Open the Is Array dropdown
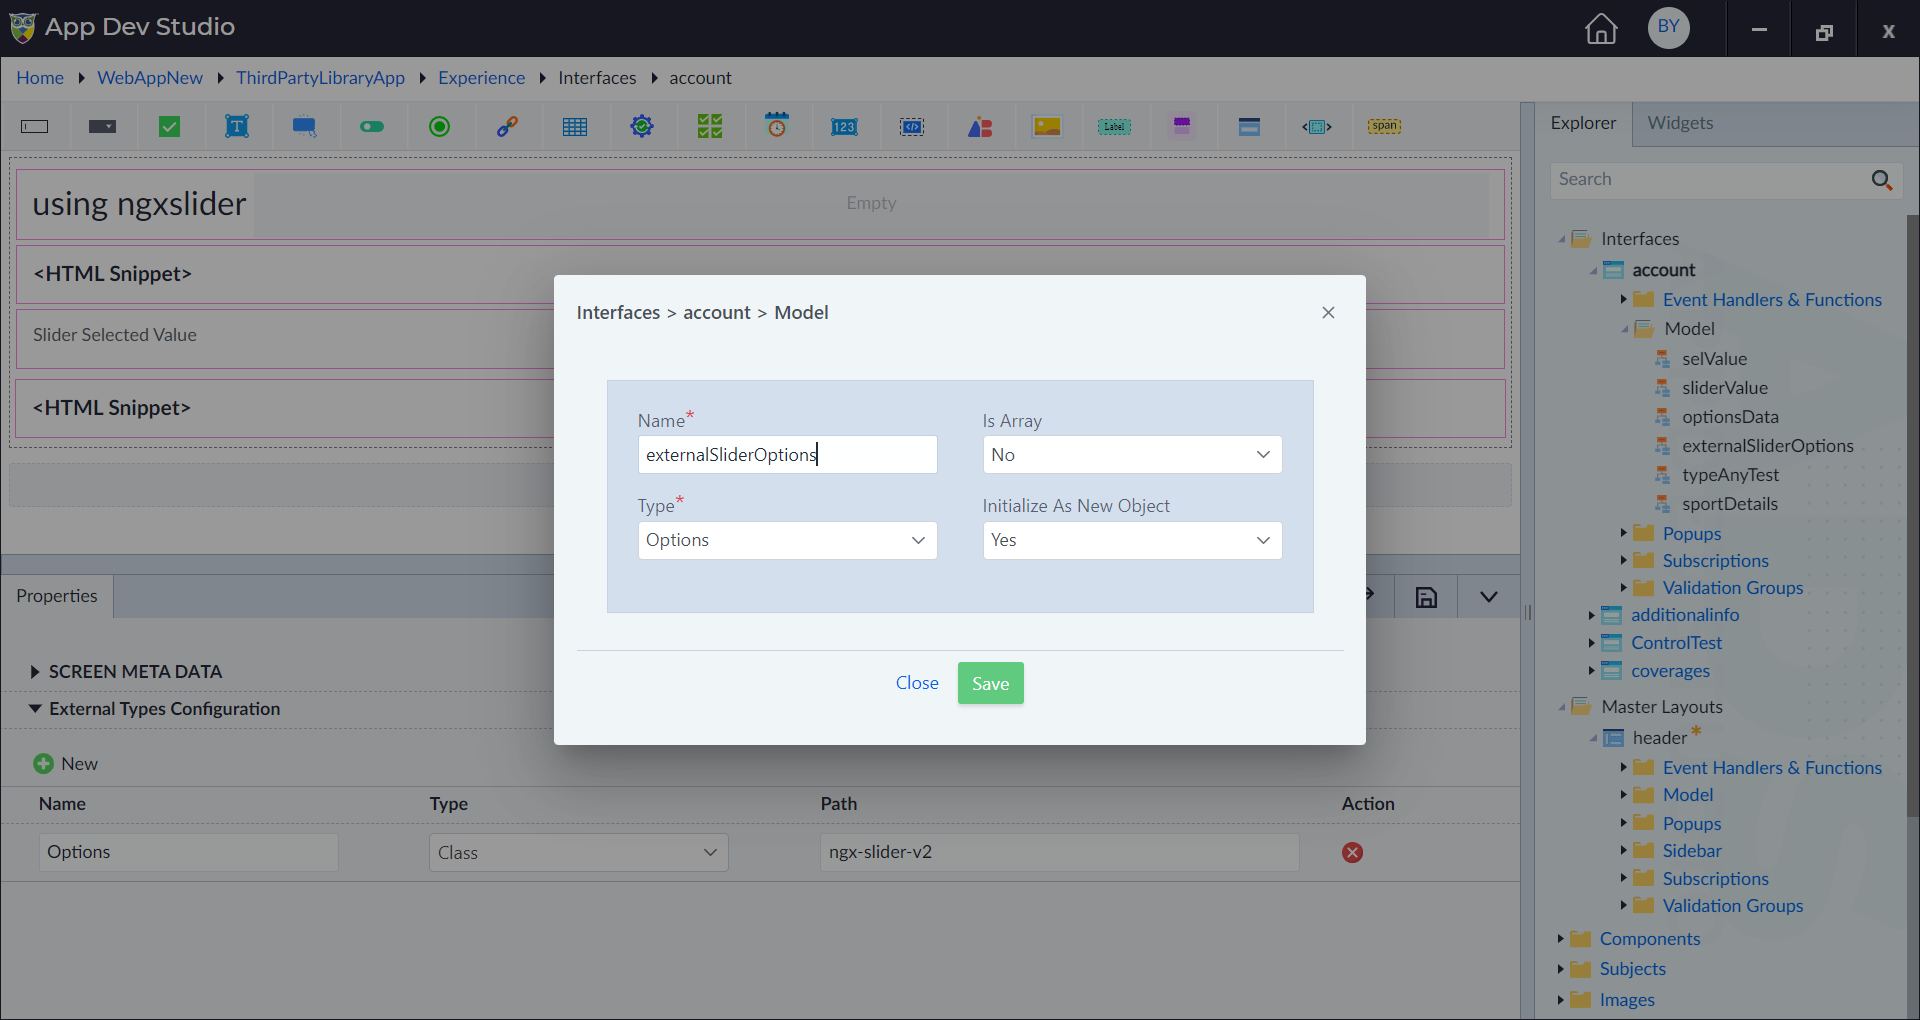1920x1020 pixels. [x=1132, y=455]
